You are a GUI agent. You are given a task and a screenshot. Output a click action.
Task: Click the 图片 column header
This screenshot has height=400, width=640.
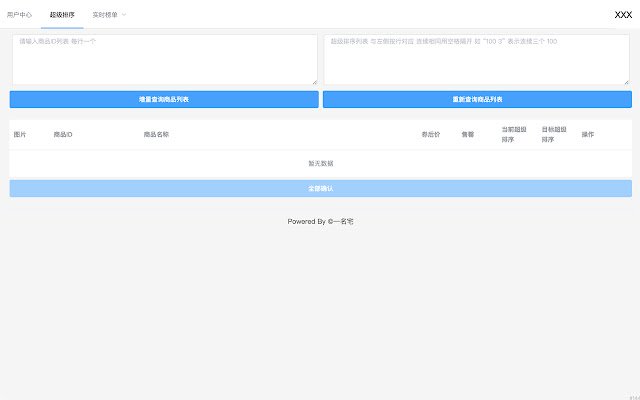coord(20,134)
